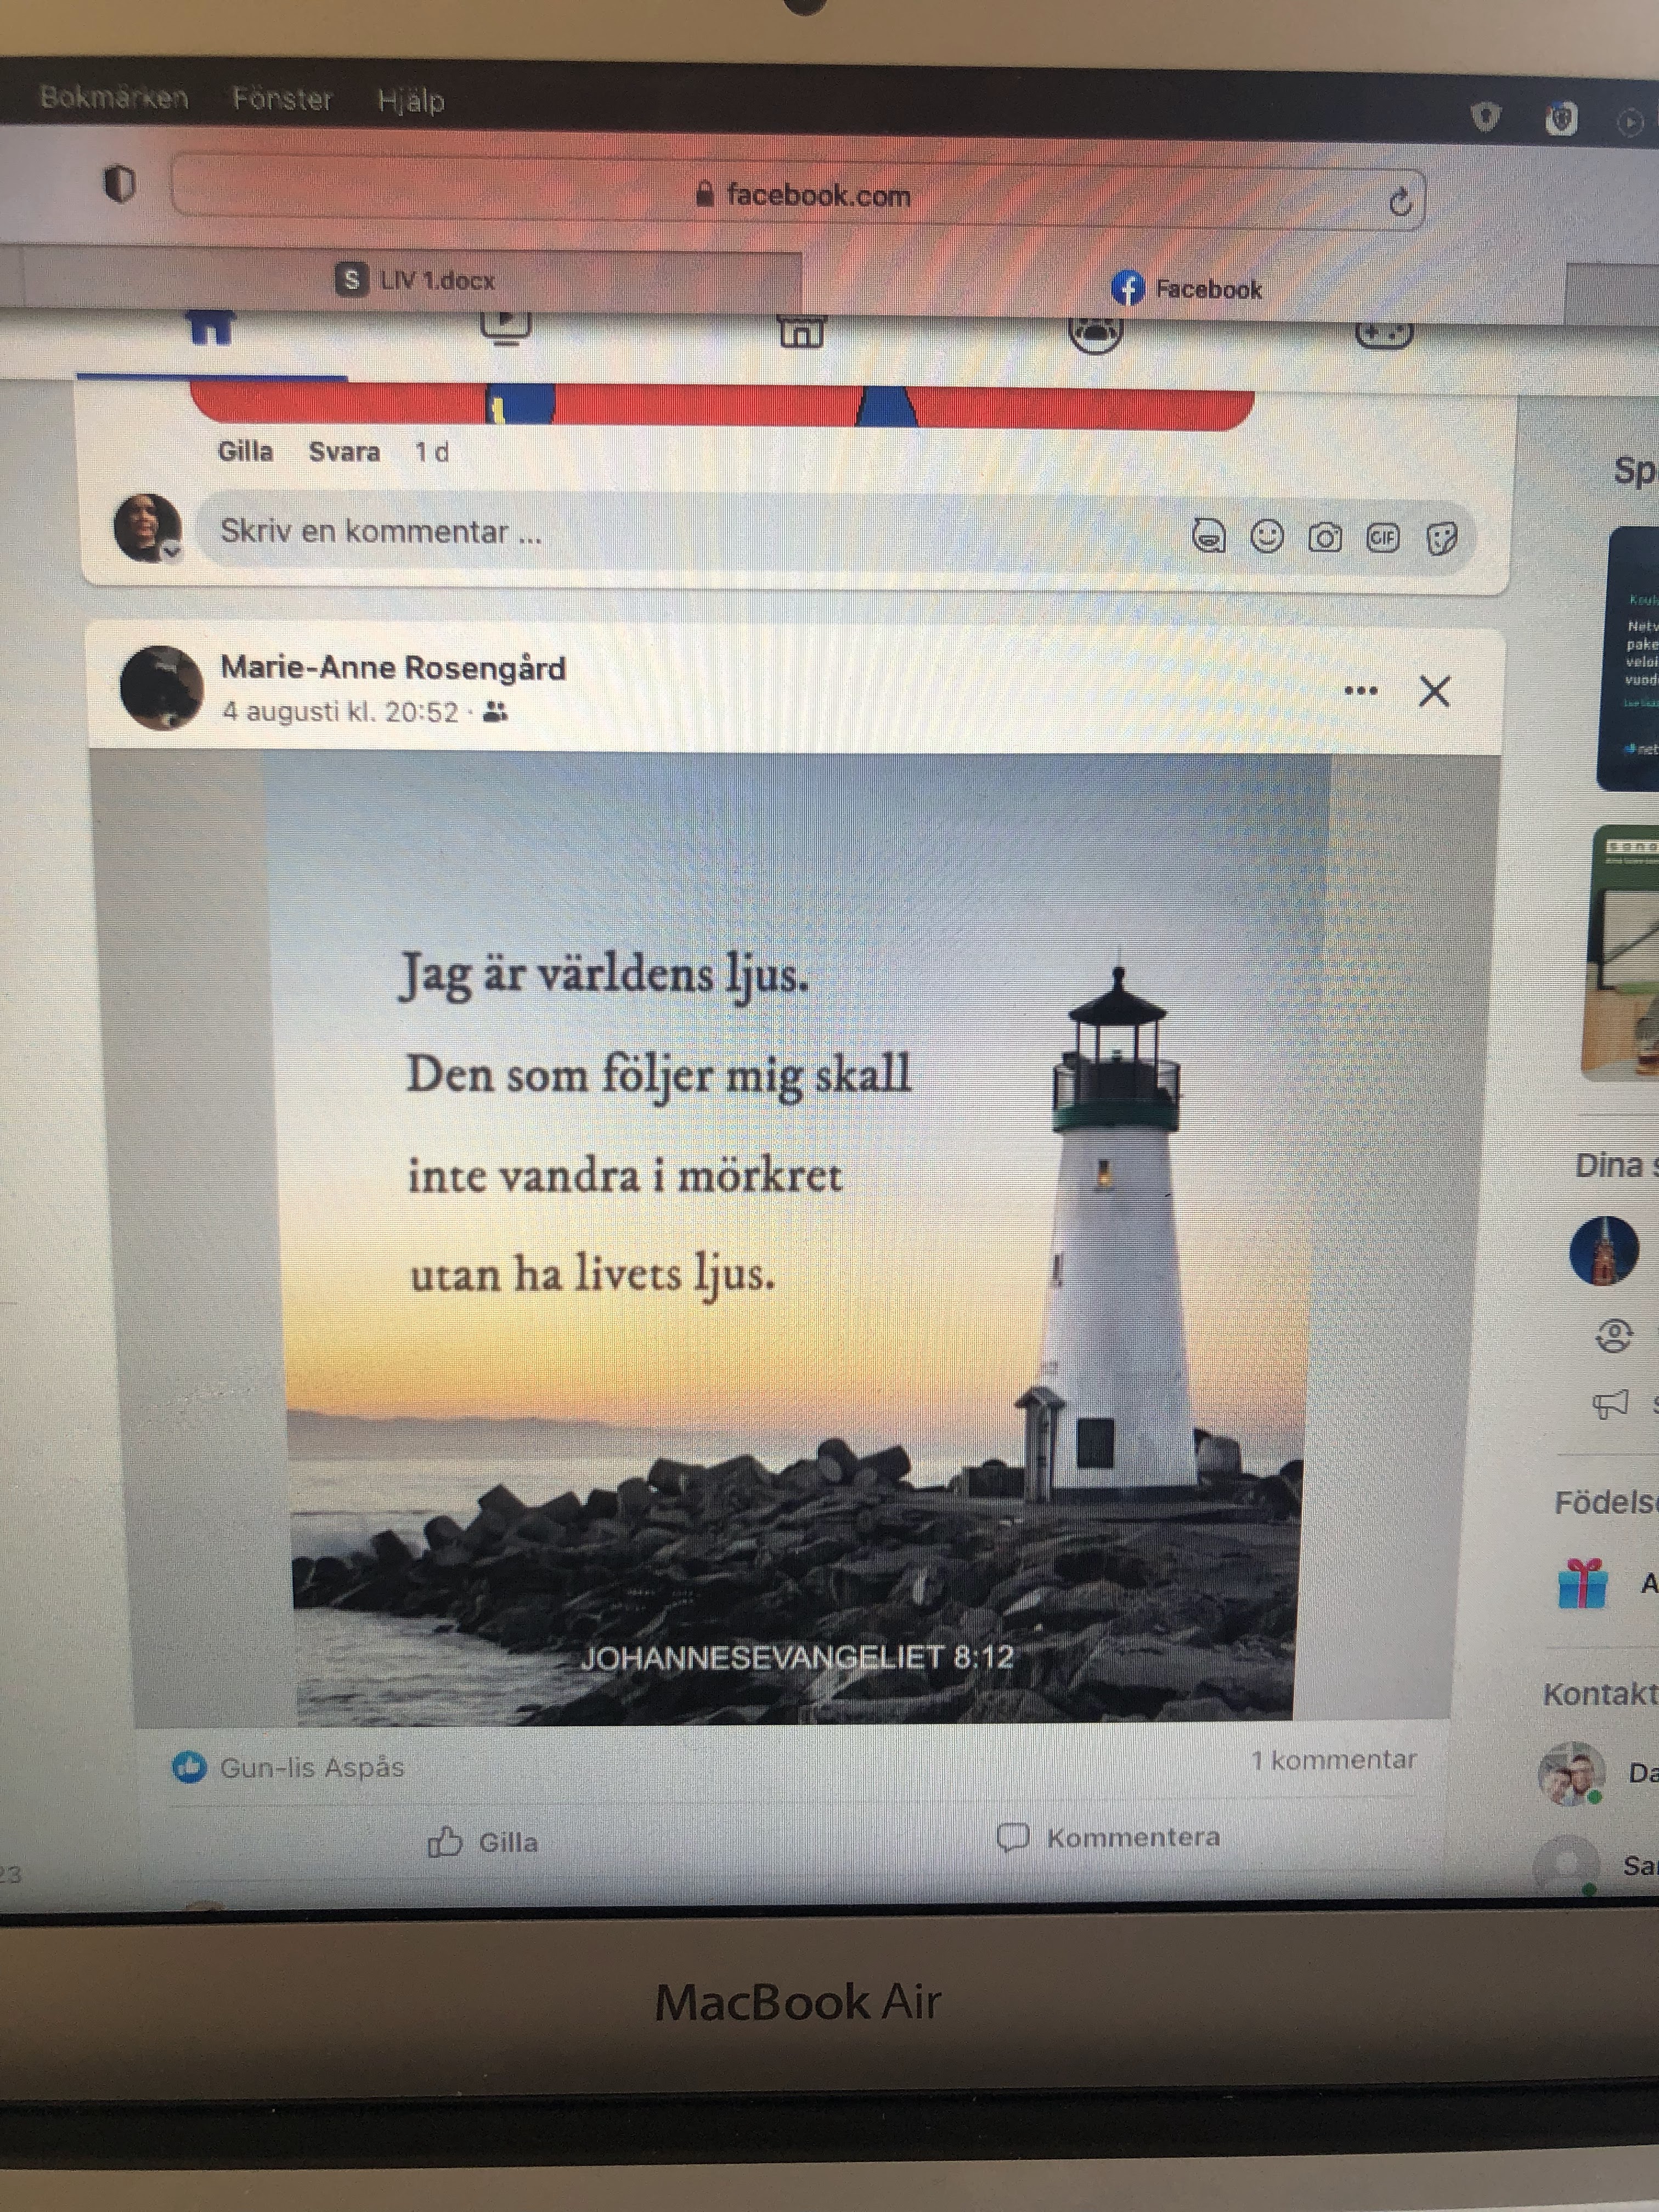1659x2212 pixels.
Task: Open the Marketplace icon
Action: 801,331
